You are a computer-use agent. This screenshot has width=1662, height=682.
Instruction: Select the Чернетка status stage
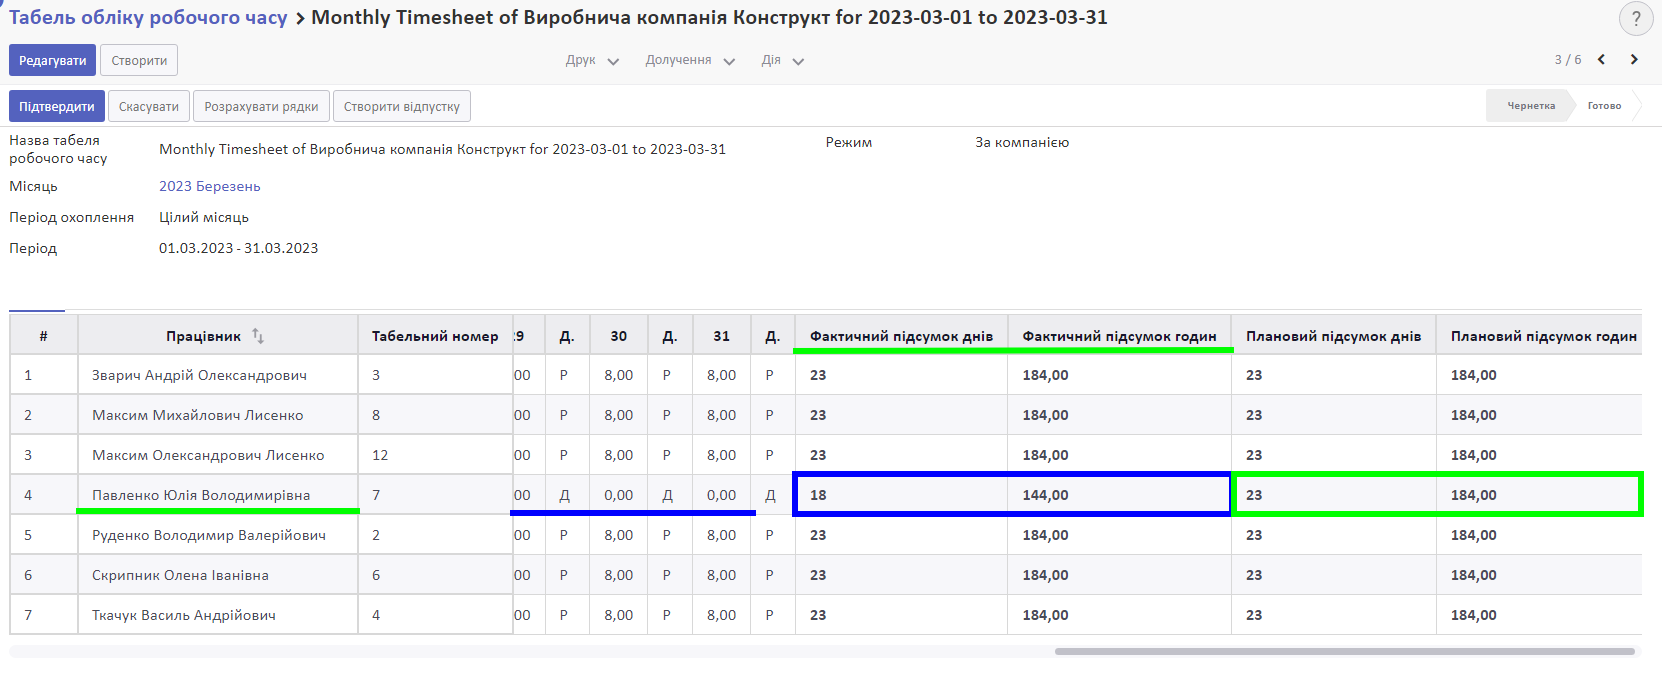(1530, 106)
